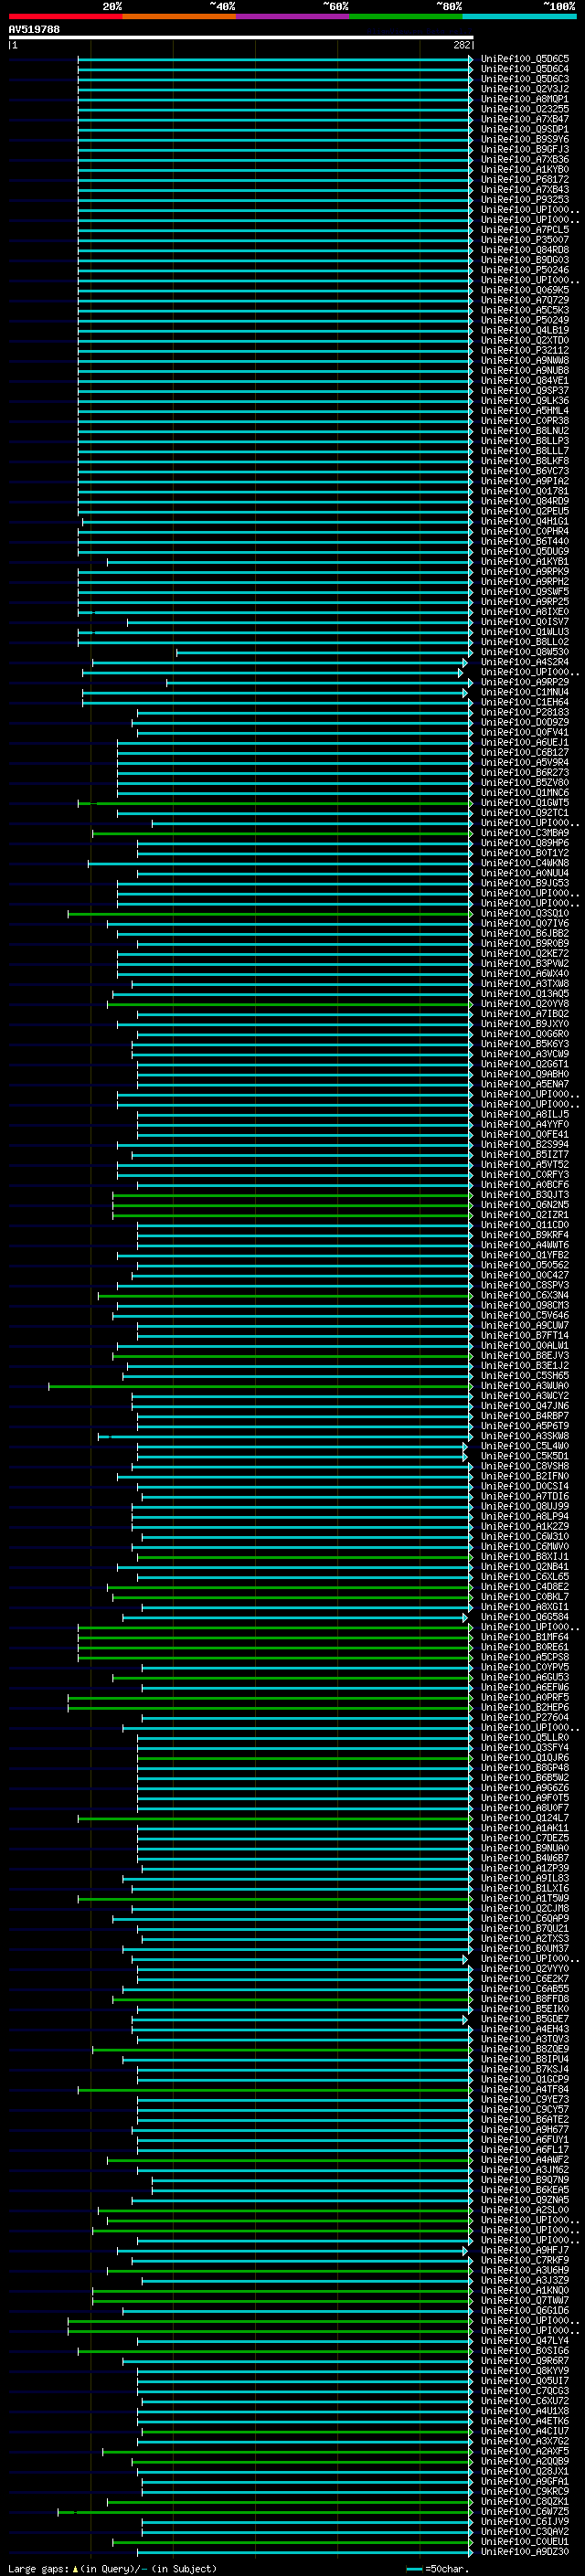Image resolution: width=585 pixels, height=2576 pixels.
Task: Click the UniRef100_C6W7Z5 label
Action: 525,2511
